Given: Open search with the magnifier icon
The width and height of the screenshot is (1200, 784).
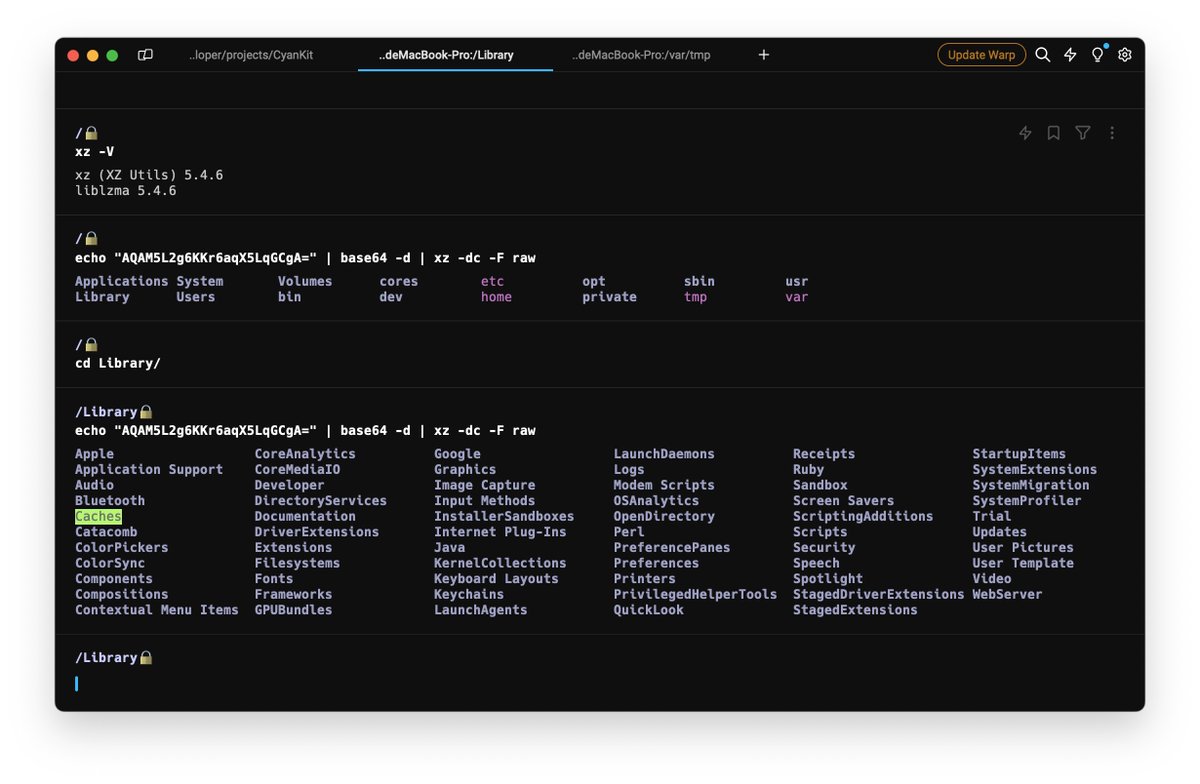Looking at the screenshot, I should tap(1042, 55).
